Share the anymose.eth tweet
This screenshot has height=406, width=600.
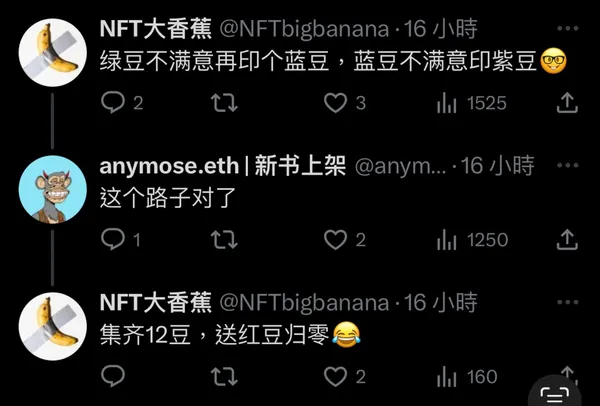coord(567,240)
